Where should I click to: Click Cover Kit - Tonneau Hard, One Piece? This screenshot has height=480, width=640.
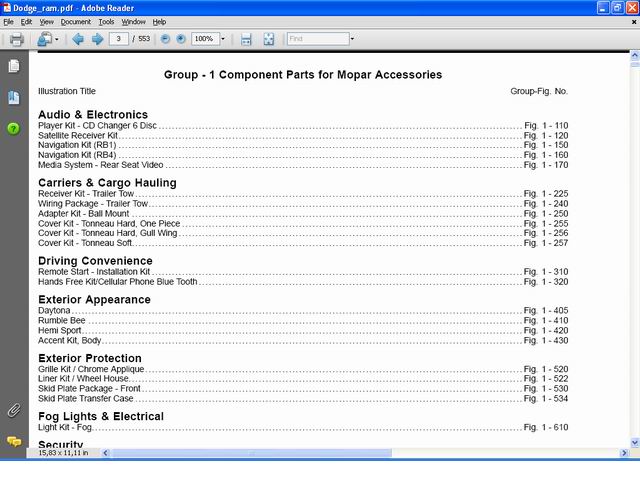(x=109, y=224)
